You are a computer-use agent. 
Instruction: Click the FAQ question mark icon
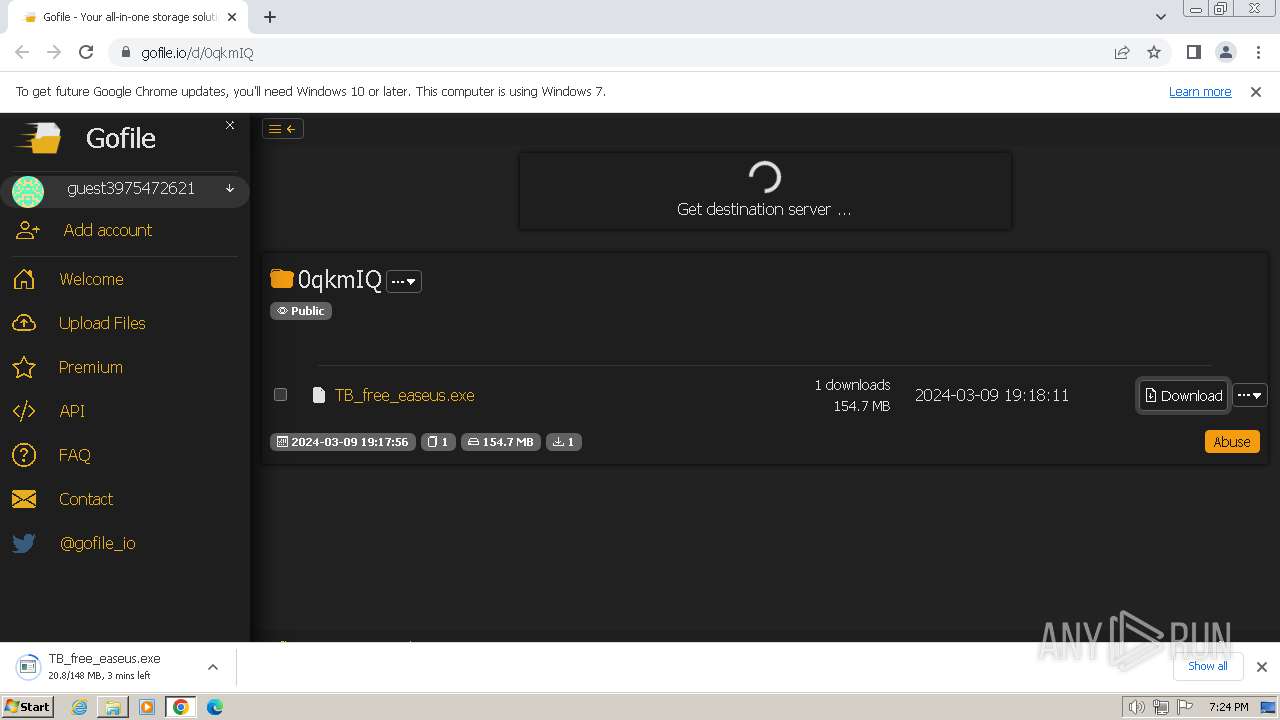point(24,455)
